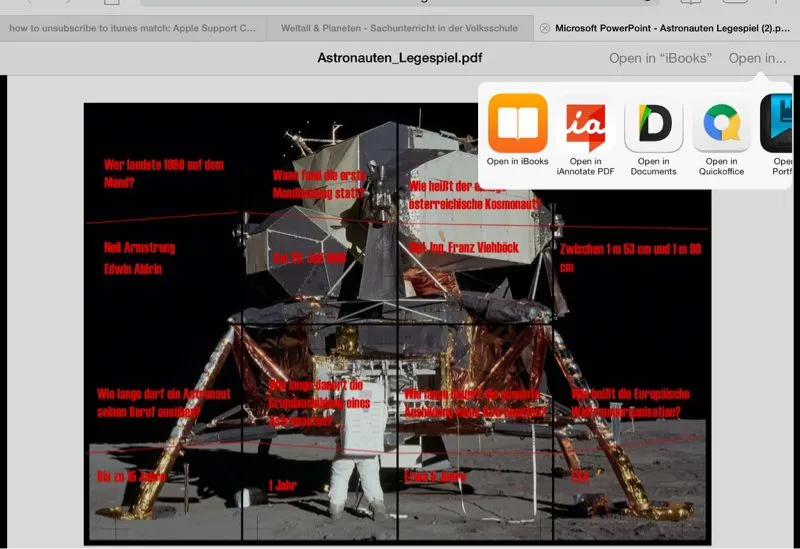This screenshot has width=800, height=549.
Task: Click the Astronauten_Legespiel.pdf title
Action: point(400,58)
